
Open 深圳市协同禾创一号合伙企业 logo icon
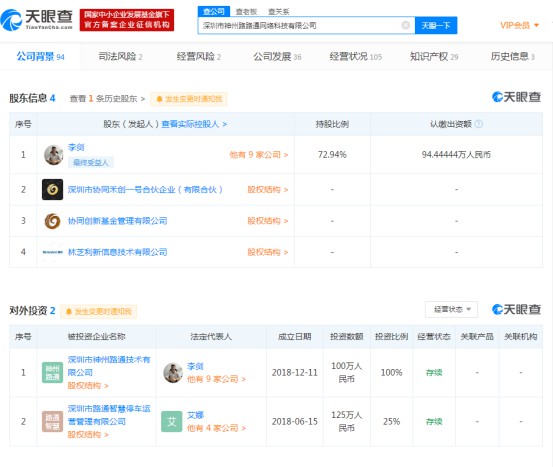coord(53,189)
